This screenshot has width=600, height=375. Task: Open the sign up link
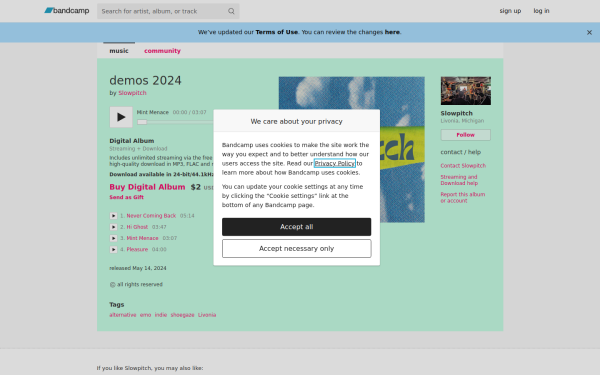tap(510, 11)
